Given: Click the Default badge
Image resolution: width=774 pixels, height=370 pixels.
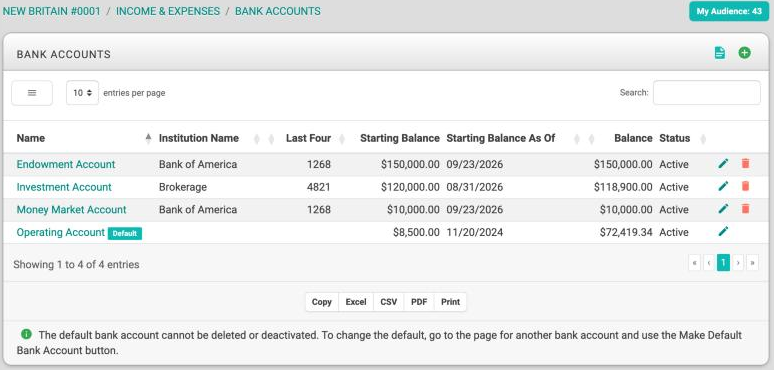Looking at the screenshot, I should (125, 233).
